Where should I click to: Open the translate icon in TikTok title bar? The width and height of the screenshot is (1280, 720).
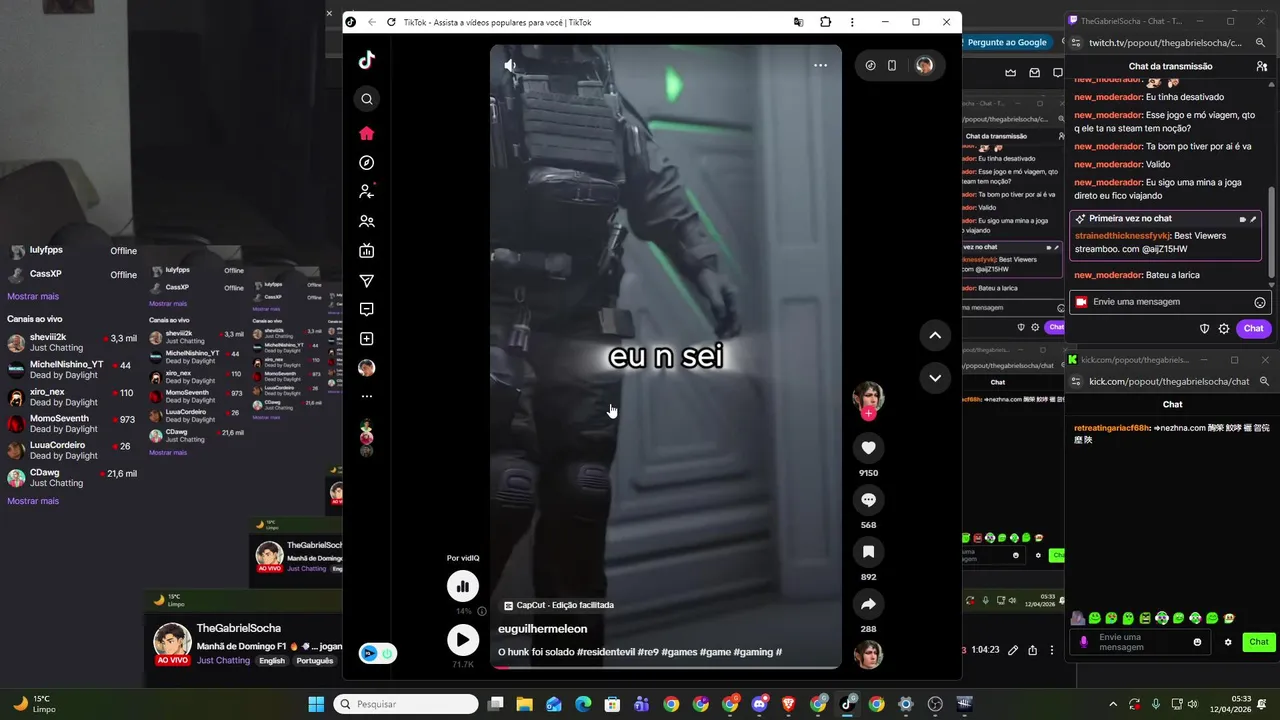(x=798, y=22)
